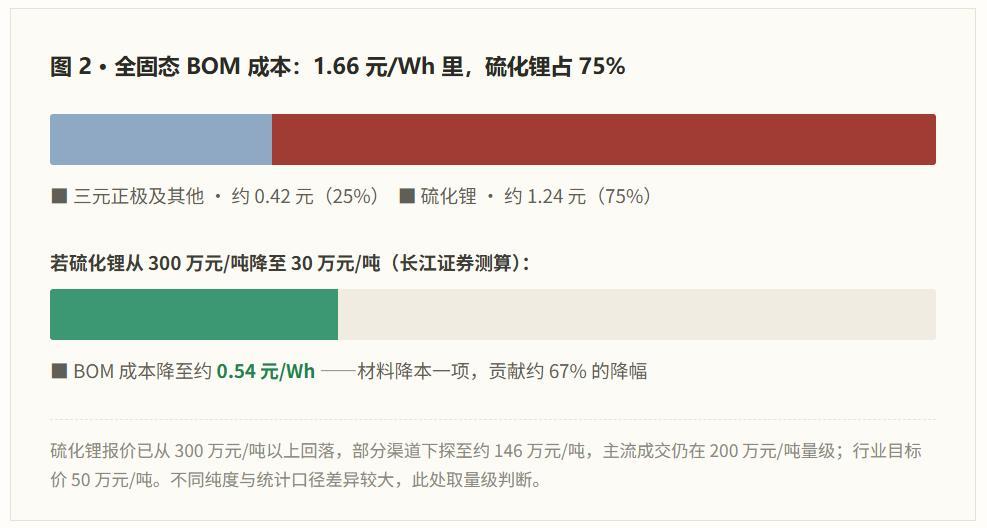Click the beige remaining portion of lower bar
987x528 pixels.
tap(637, 314)
